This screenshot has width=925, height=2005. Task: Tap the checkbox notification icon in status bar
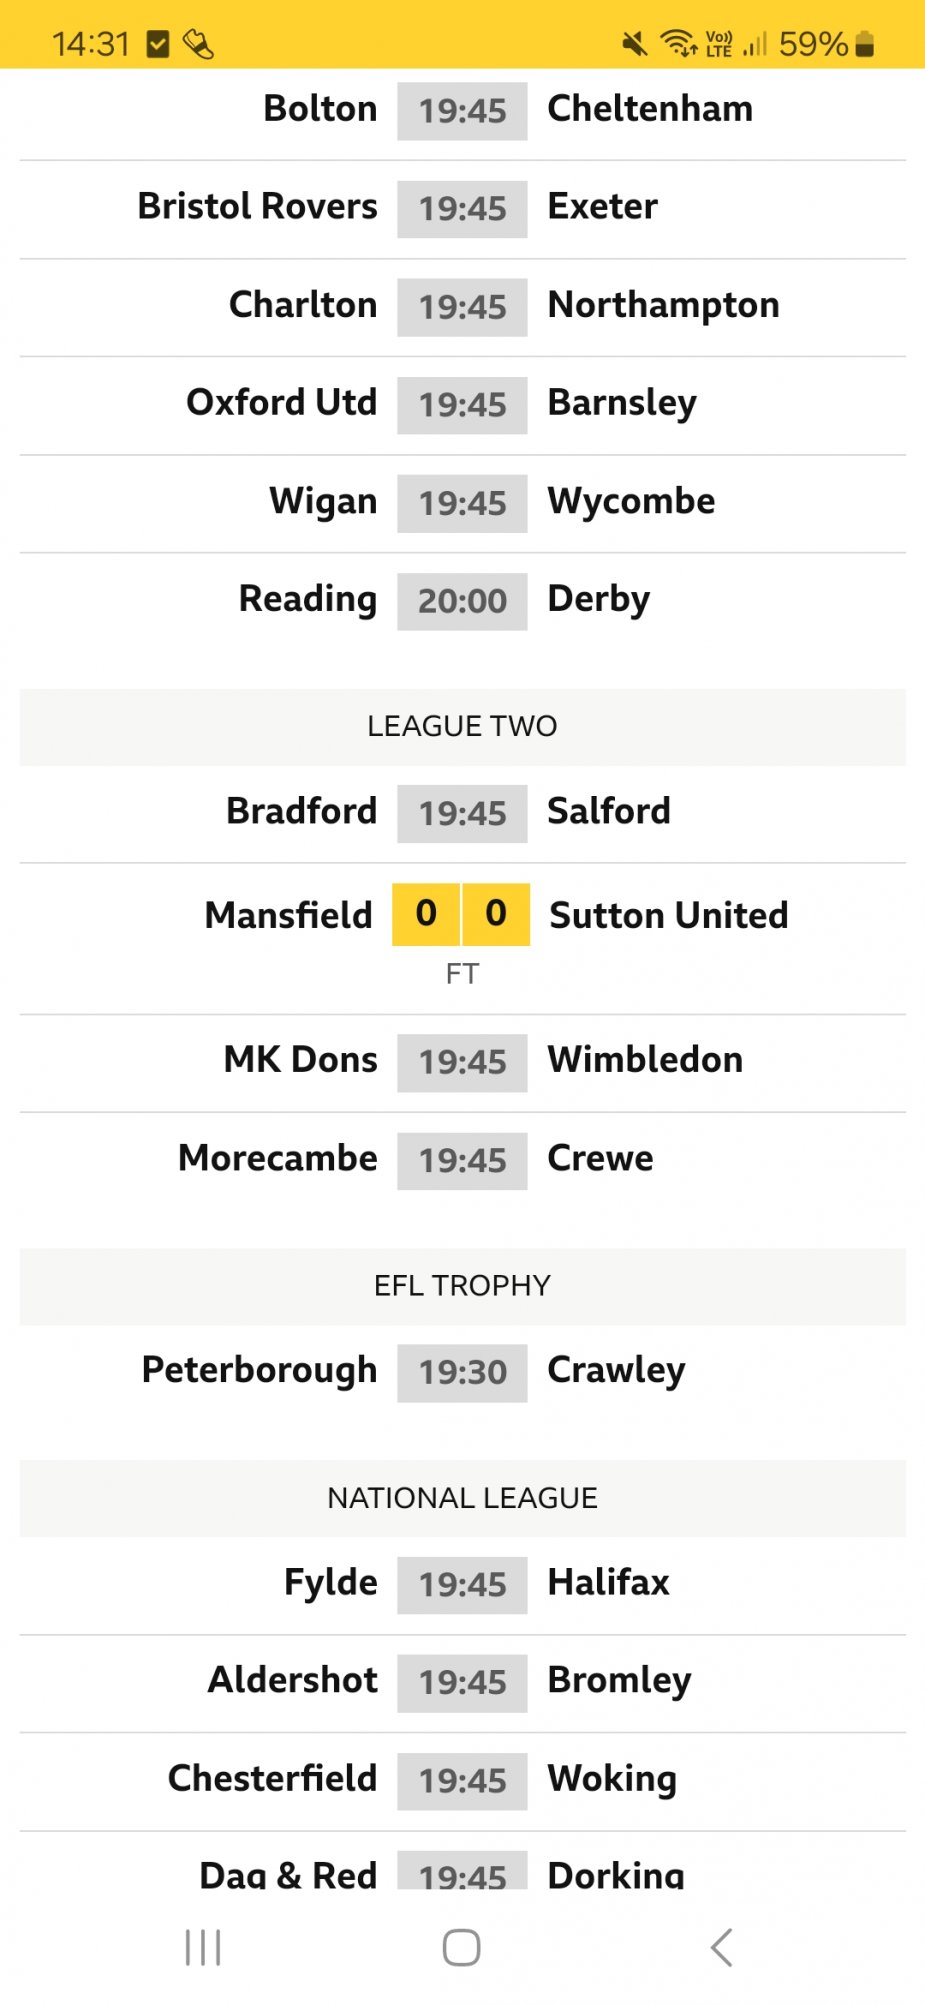[158, 44]
